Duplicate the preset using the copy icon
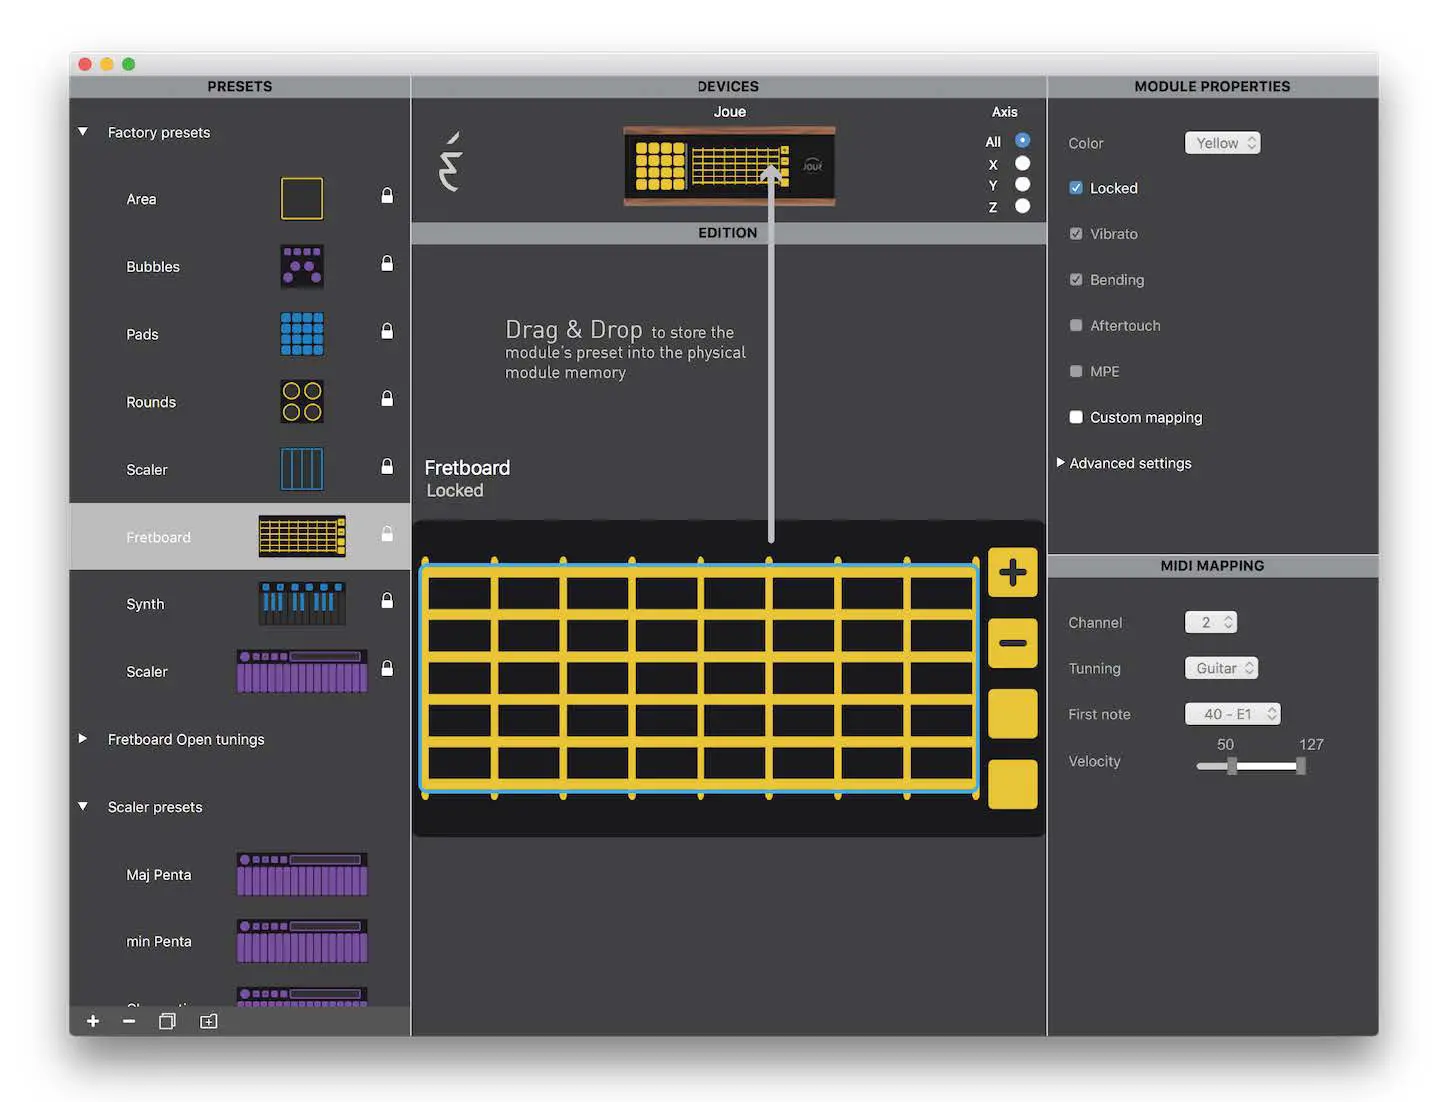Viewport: 1456px width, 1102px height. click(x=167, y=1021)
